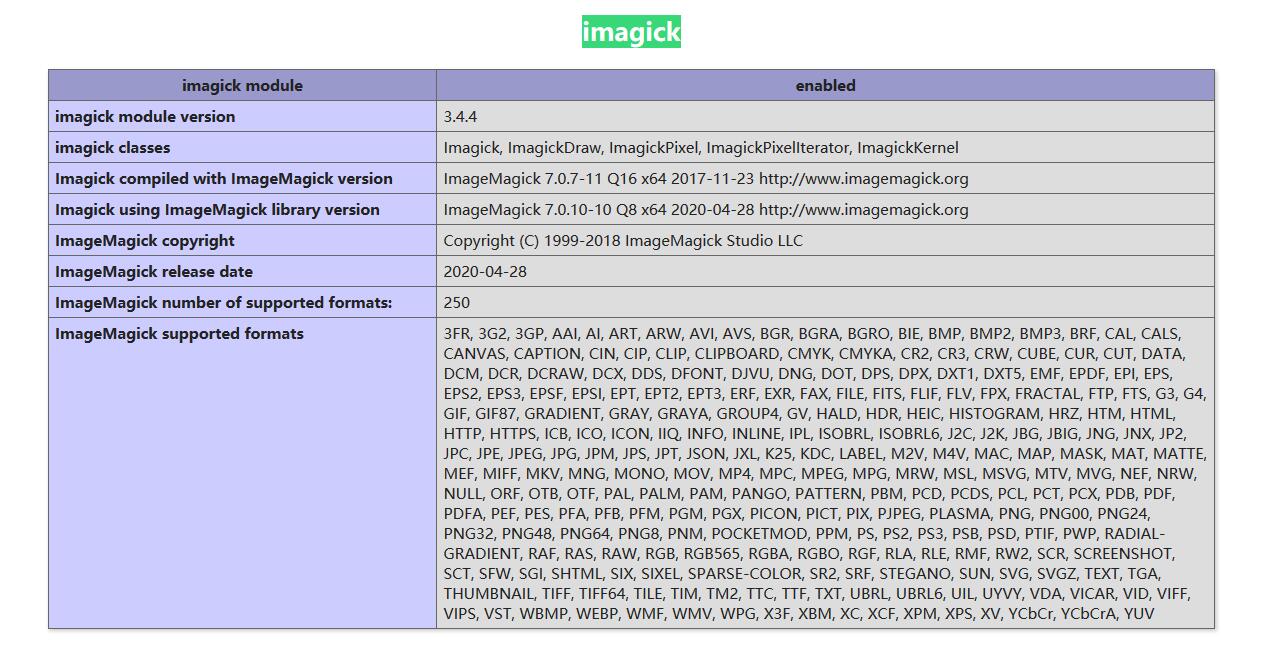Click the 'ImageMagick release date' label
Image resolution: width=1266 pixels, height=647 pixels.
click(x=154, y=272)
